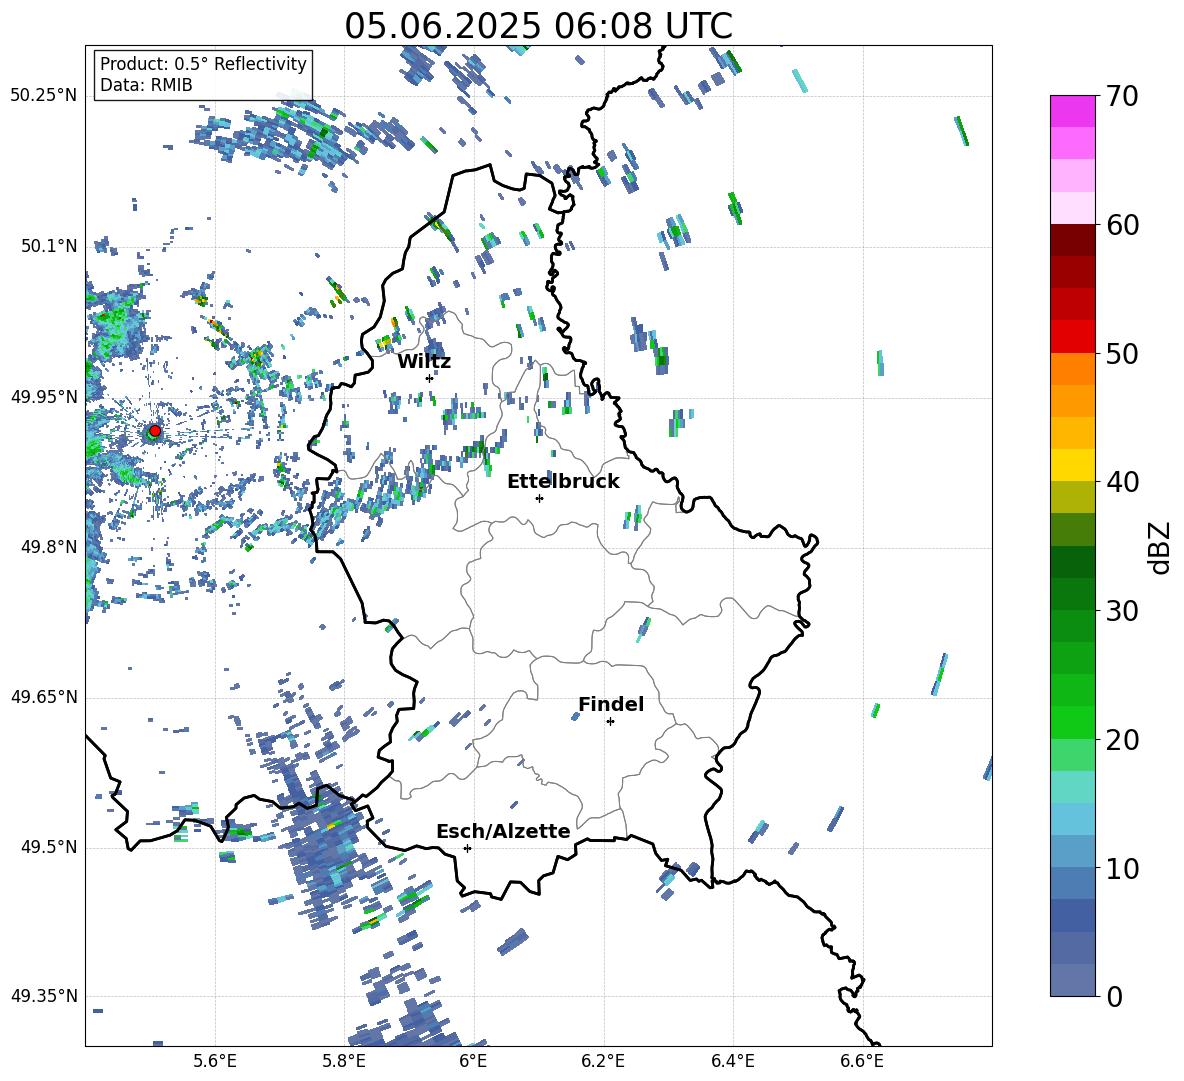
Task: Click the 50.25°N latitude label
Action: pos(44,96)
